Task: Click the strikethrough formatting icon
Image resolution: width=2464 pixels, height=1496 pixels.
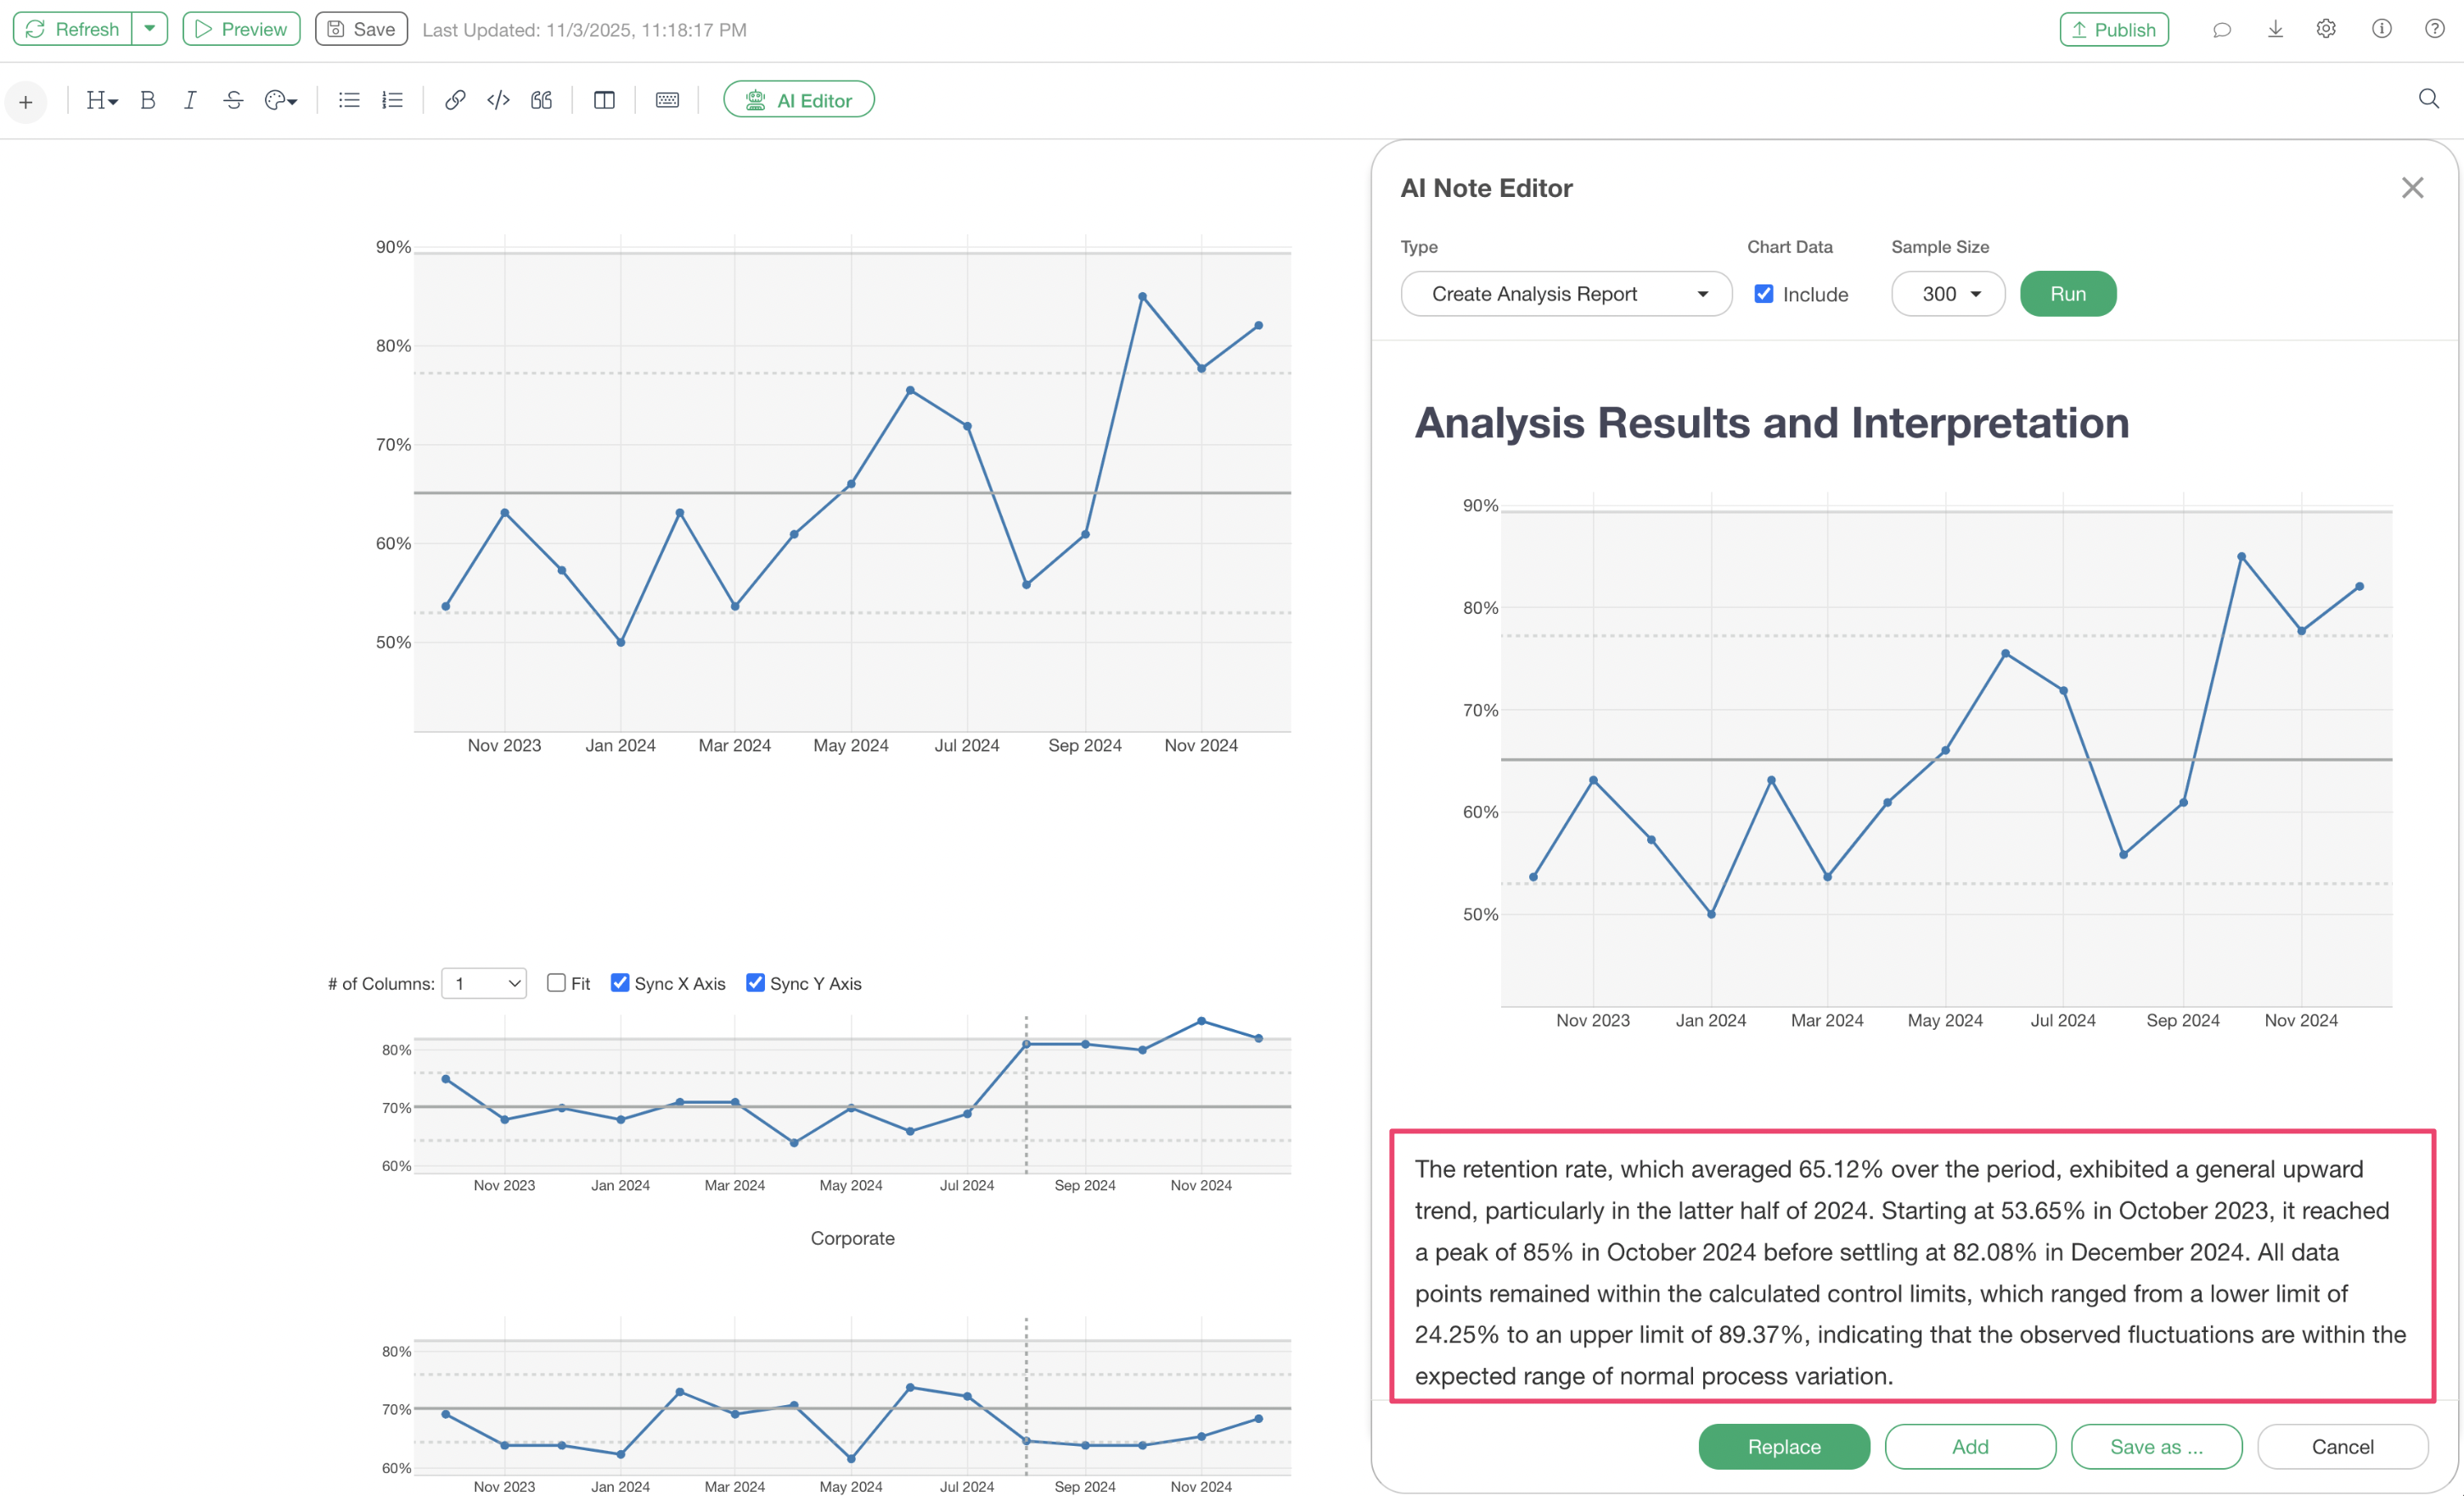Action: tap(233, 100)
